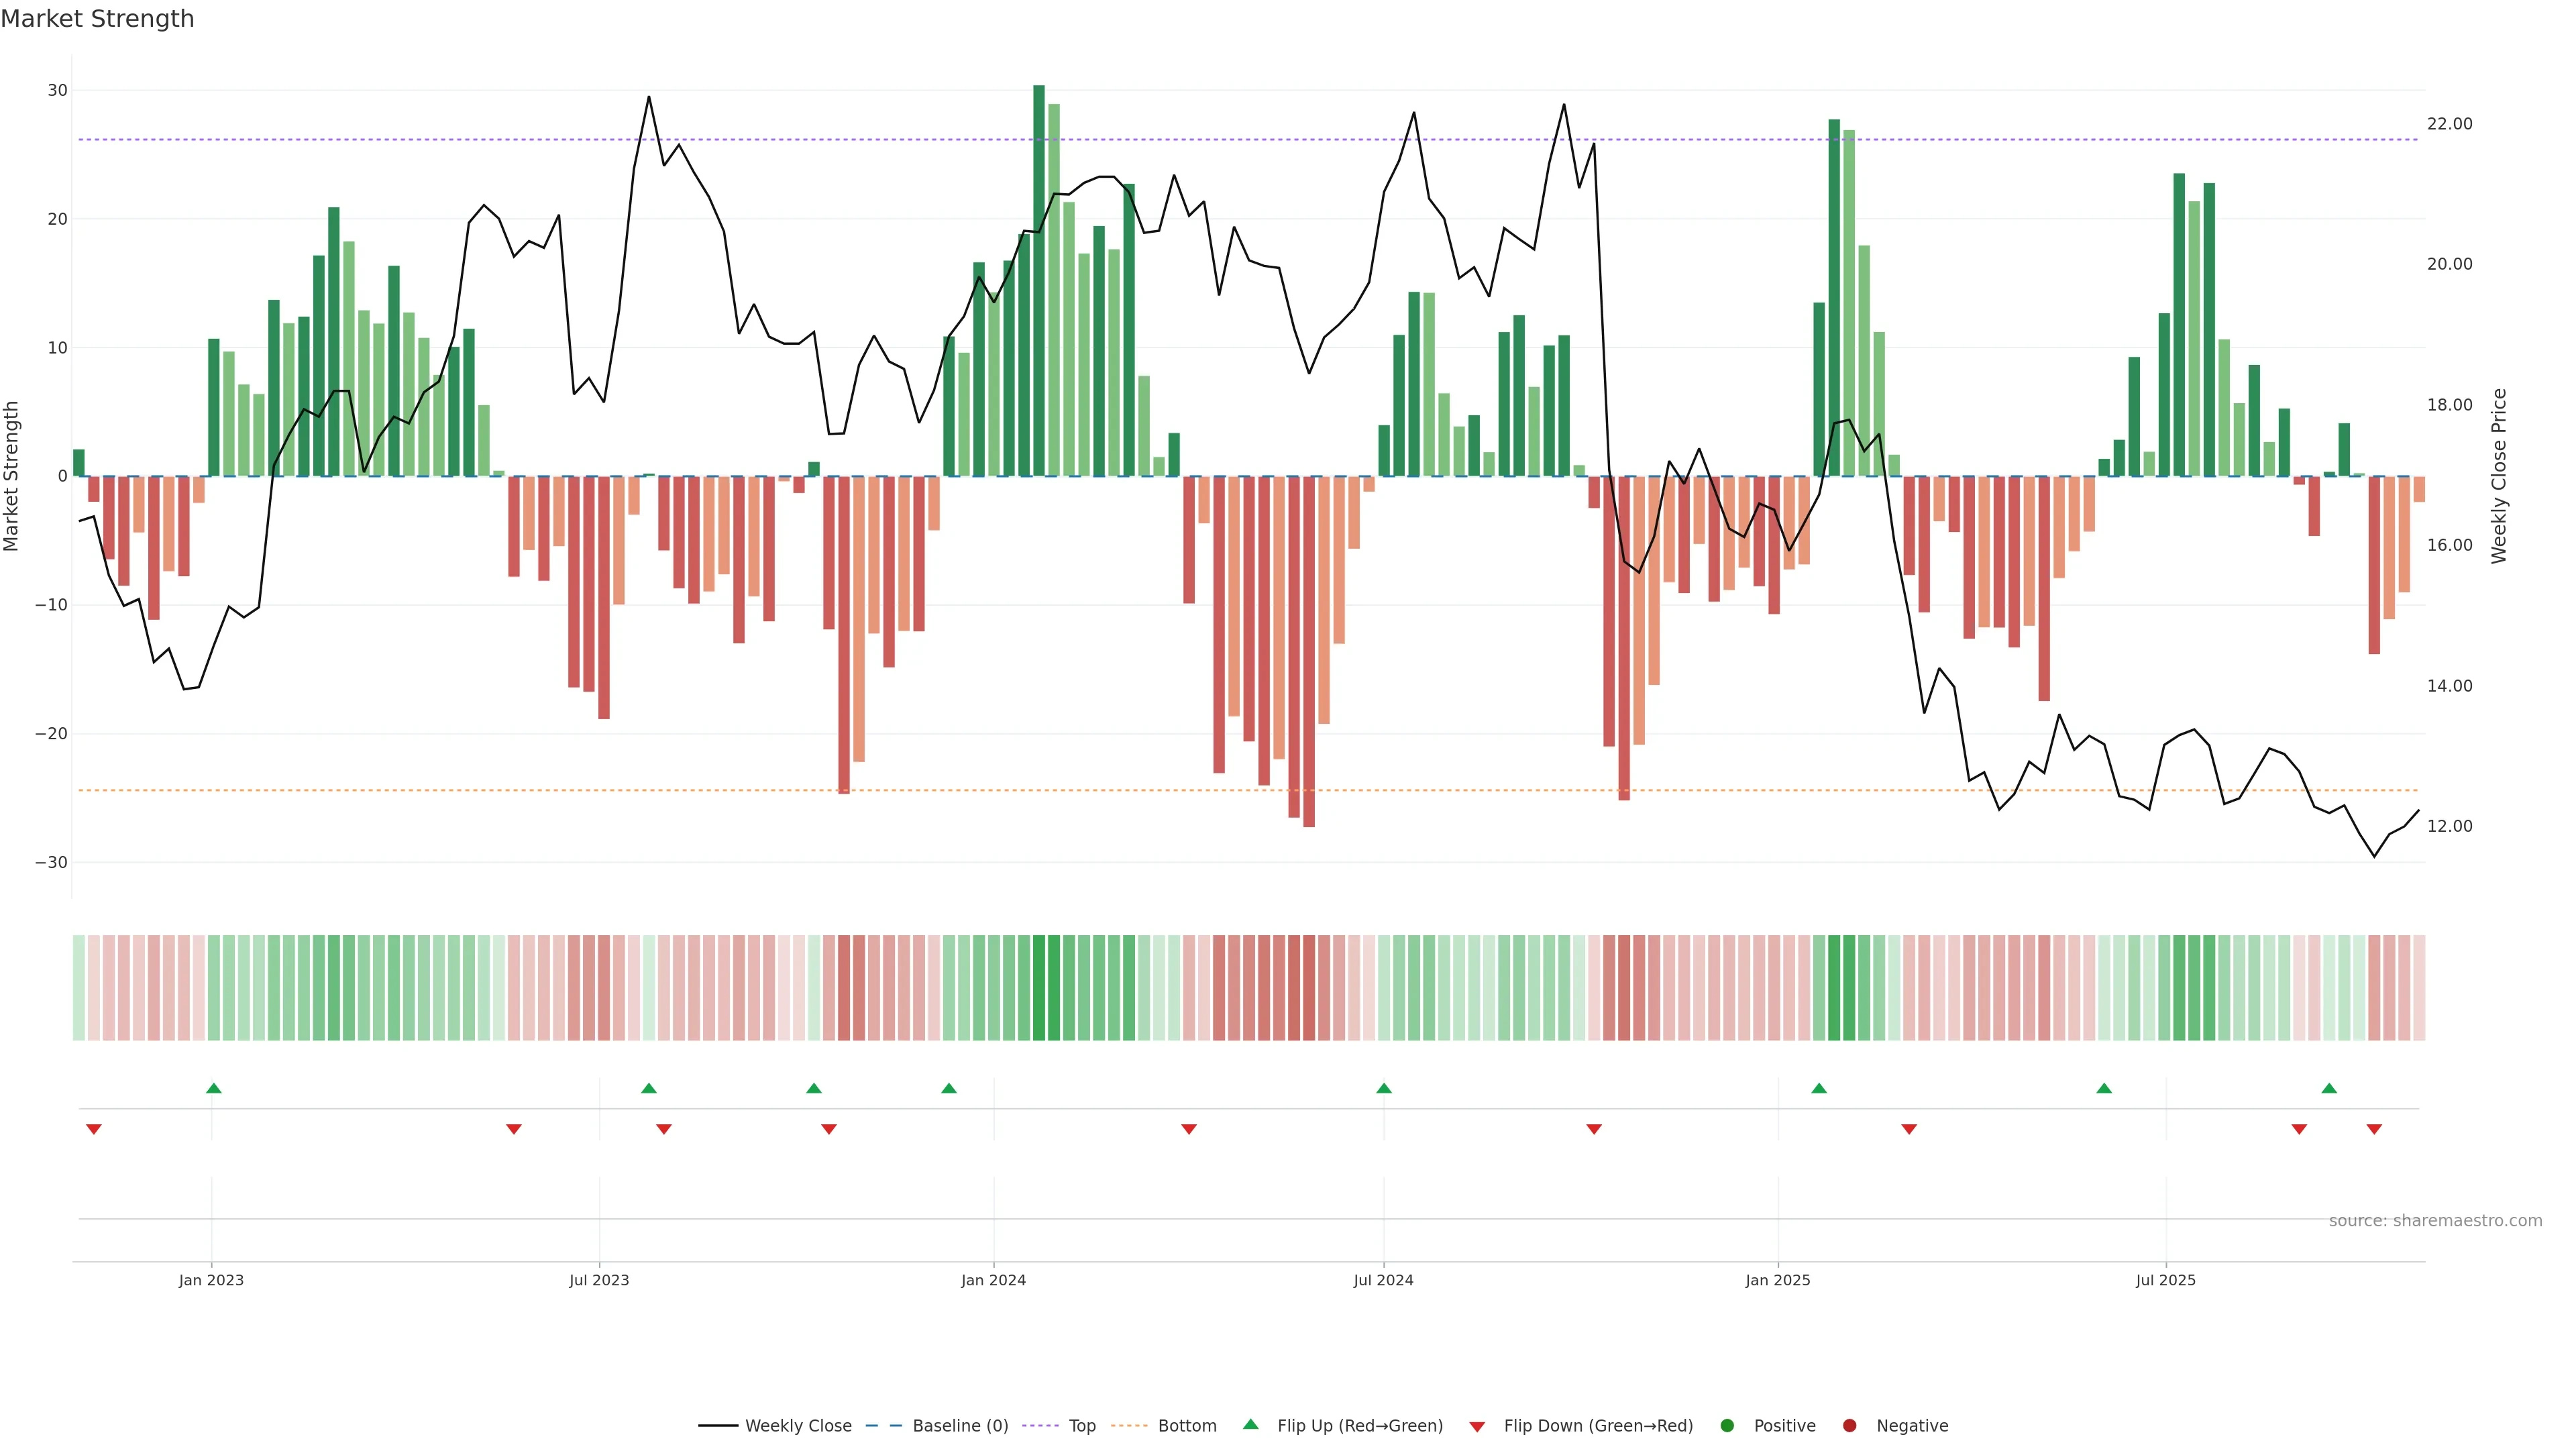Image resolution: width=2576 pixels, height=1449 pixels.
Task: Click the Weekly Close Price axis title
Action: click(2499, 476)
